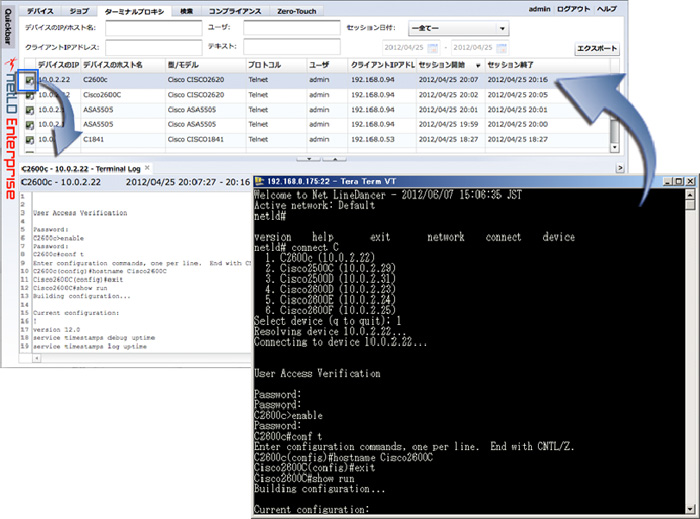Select session start 2012/04/25 19:59 cell
The image size is (700, 519).
click(450, 125)
